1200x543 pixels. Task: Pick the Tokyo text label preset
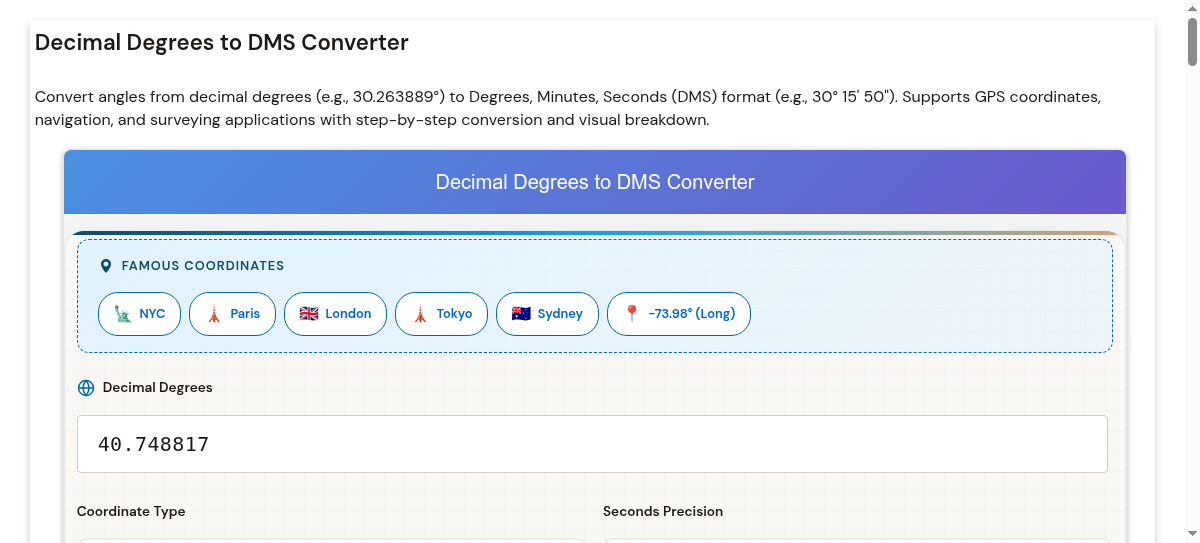pos(454,314)
